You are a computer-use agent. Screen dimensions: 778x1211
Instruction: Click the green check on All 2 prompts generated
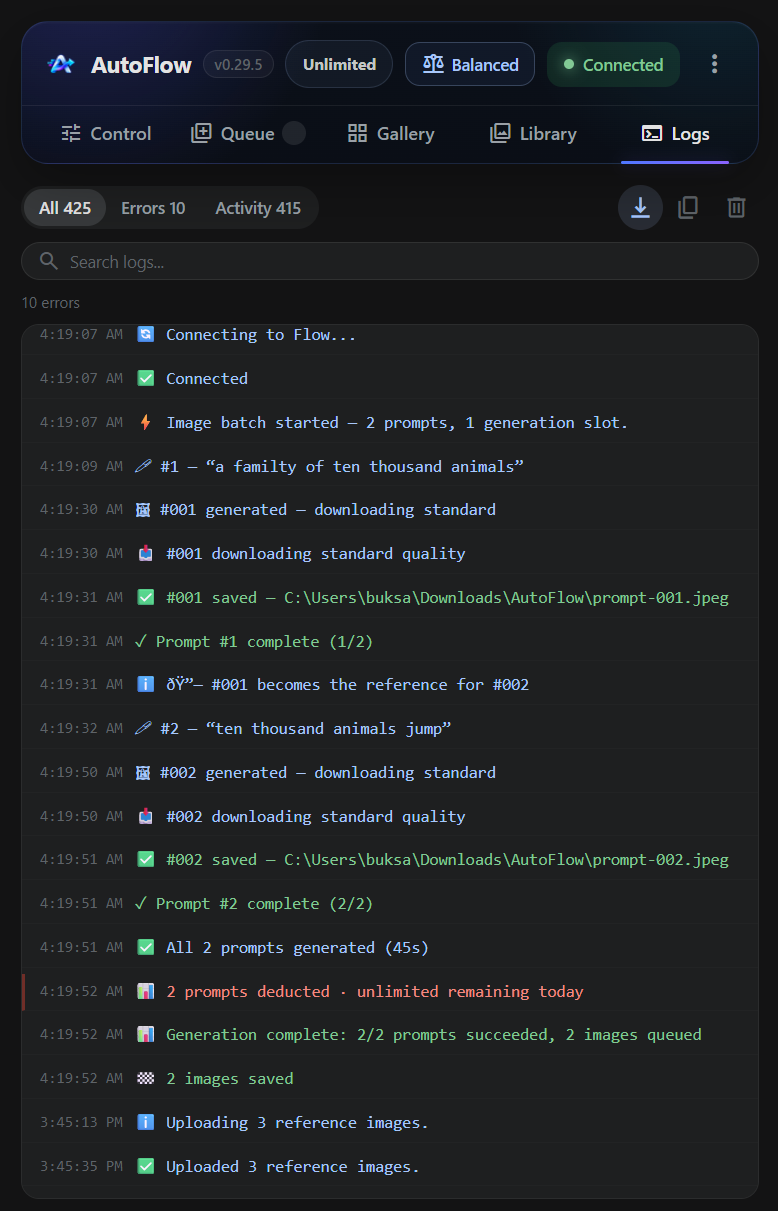tap(146, 947)
